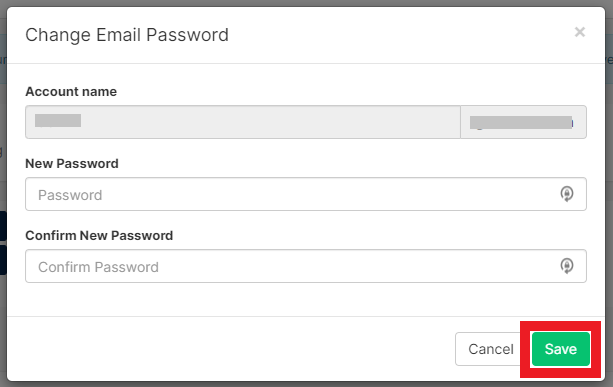The height and width of the screenshot is (387, 613).
Task: Click empty header space right of the title
Action: pos(401,35)
